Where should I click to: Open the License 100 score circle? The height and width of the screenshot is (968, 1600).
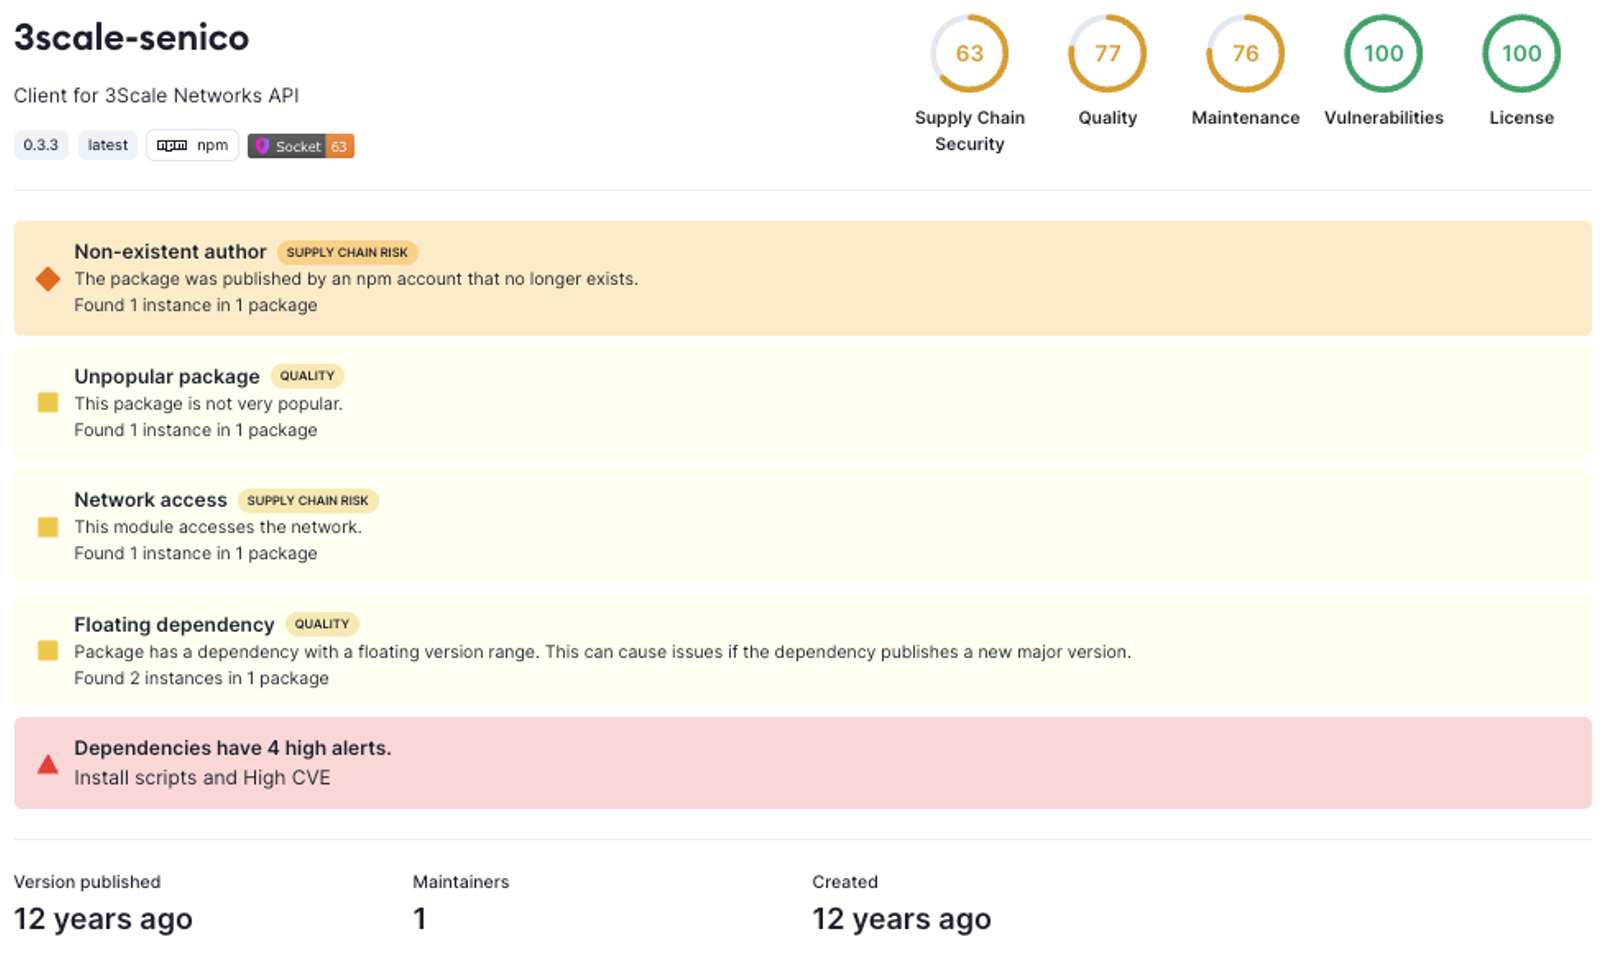[1521, 53]
